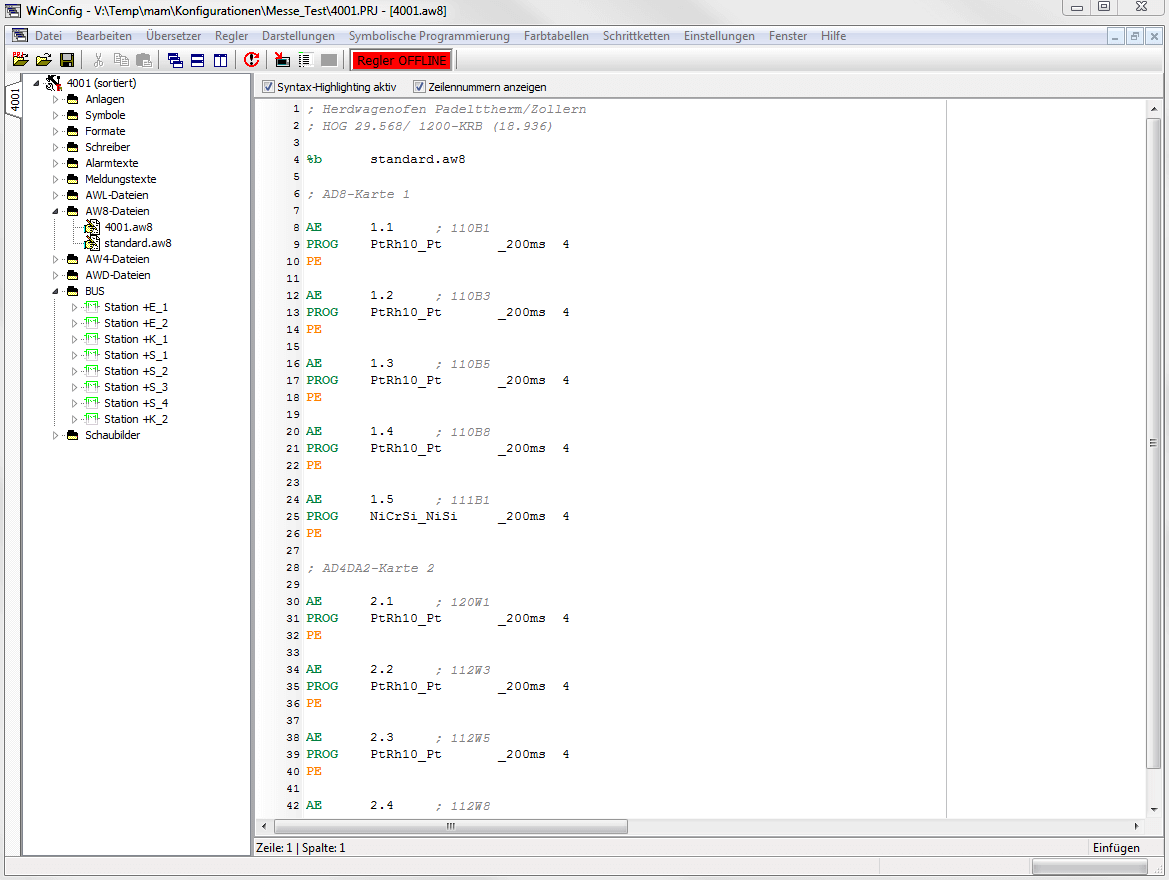Tile windows horizontally icon
The height and width of the screenshot is (880, 1169).
click(198, 60)
